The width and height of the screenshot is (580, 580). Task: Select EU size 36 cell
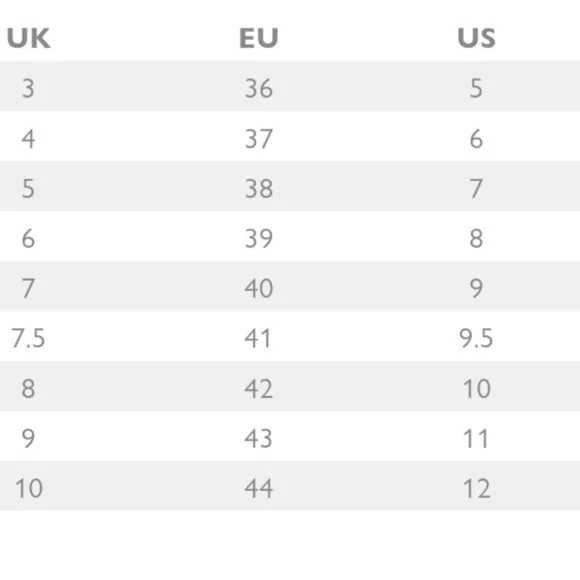259,88
